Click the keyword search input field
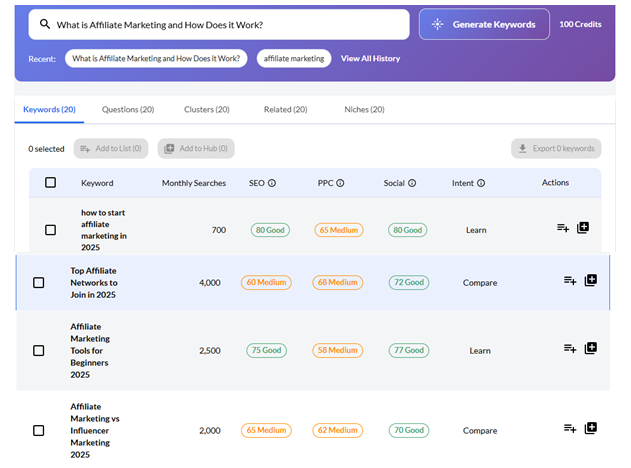The width and height of the screenshot is (631, 468). tap(220, 24)
